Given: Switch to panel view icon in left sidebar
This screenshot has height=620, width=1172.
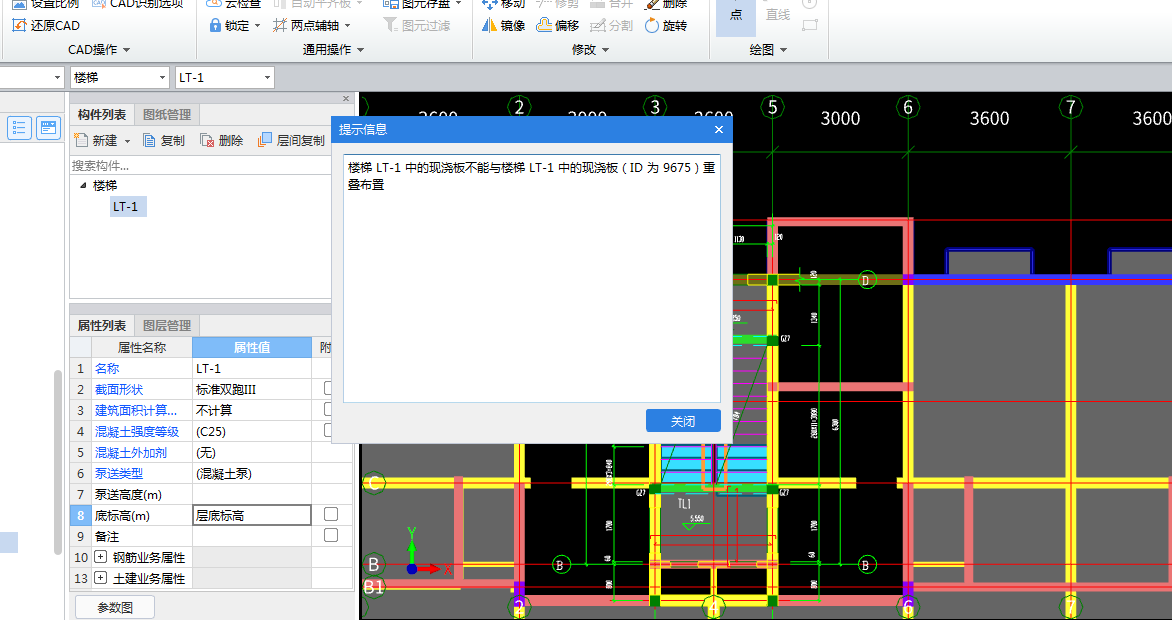Looking at the screenshot, I should pyautogui.click(x=49, y=128).
